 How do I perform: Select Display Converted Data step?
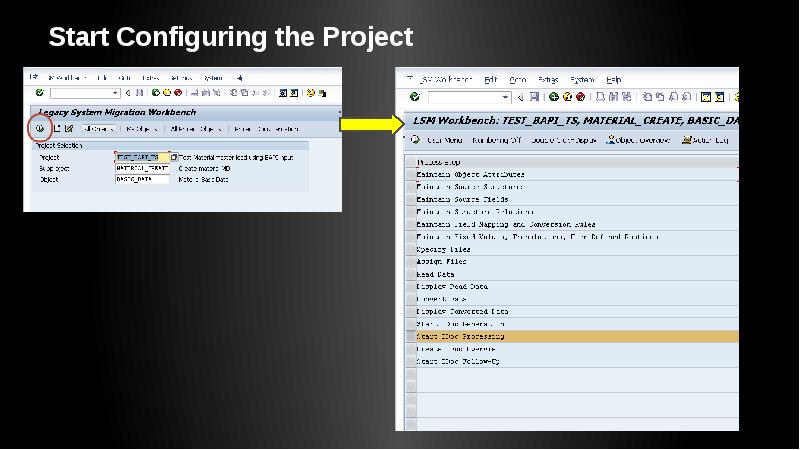[577, 312]
